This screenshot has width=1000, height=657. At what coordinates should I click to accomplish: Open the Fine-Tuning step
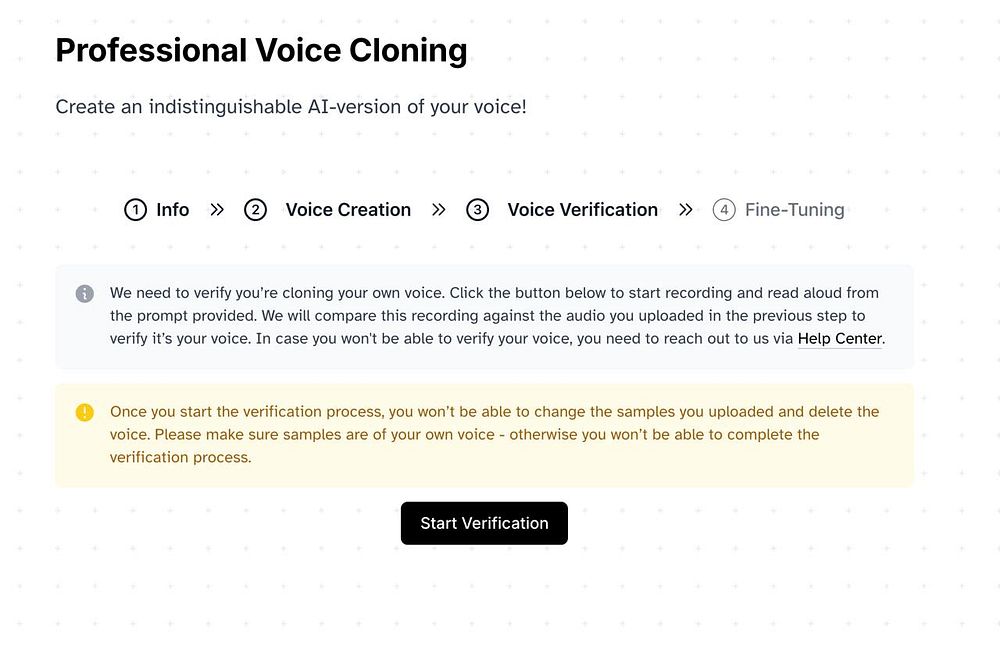click(x=795, y=210)
